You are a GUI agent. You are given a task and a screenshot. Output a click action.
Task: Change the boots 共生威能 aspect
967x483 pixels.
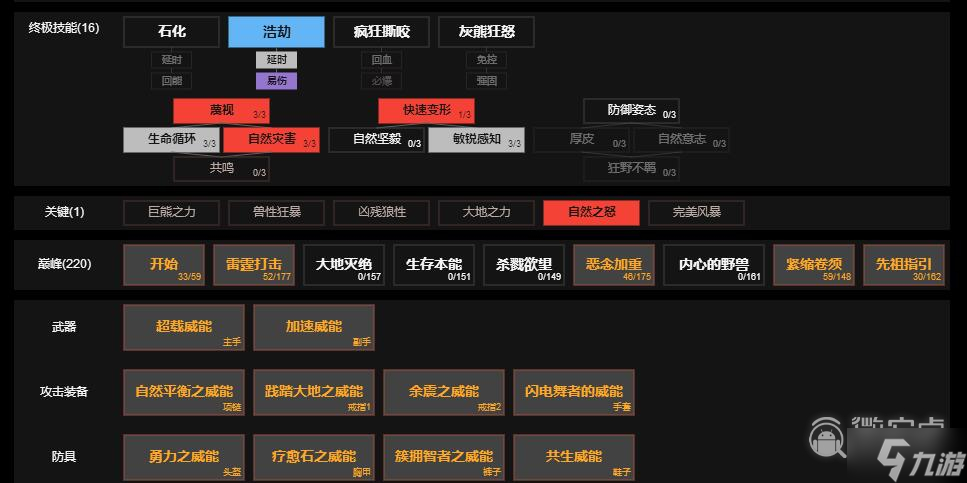tap(574, 457)
